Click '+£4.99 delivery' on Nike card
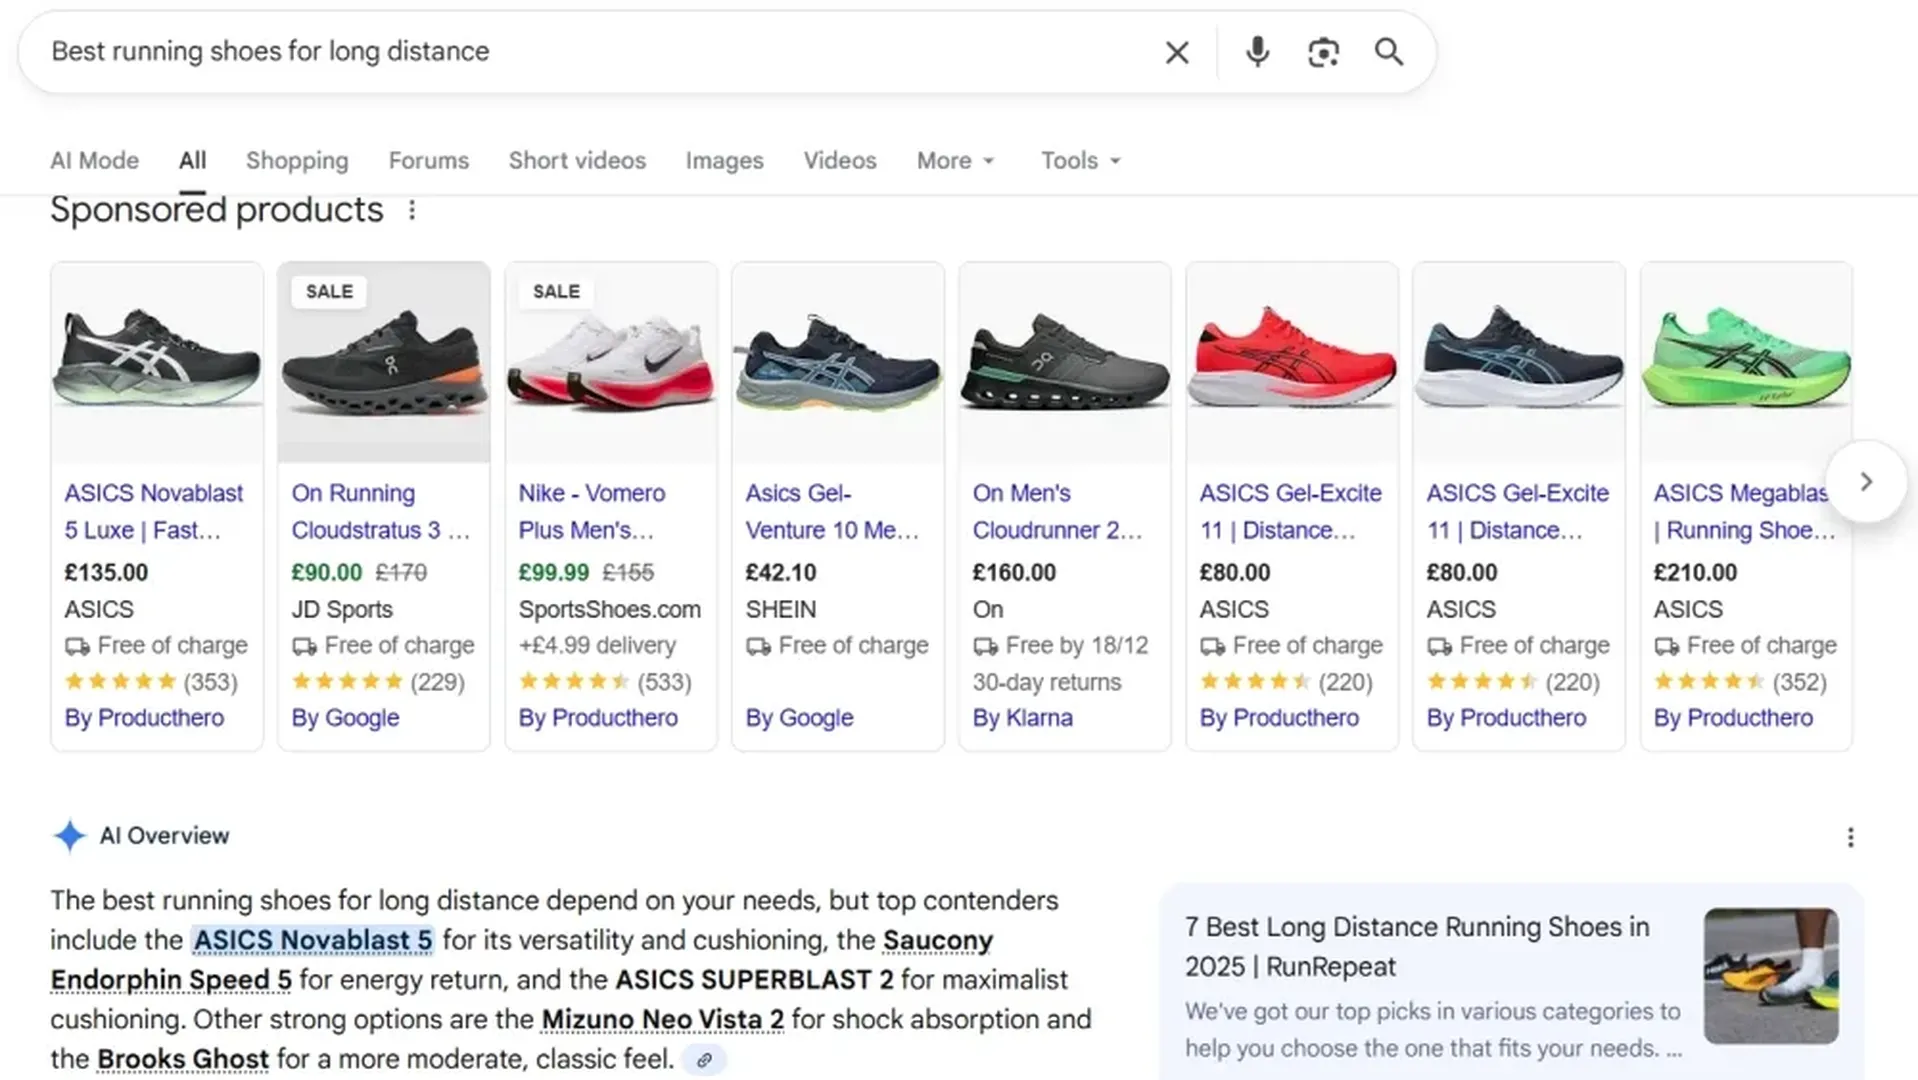The width and height of the screenshot is (1918, 1080). click(597, 646)
